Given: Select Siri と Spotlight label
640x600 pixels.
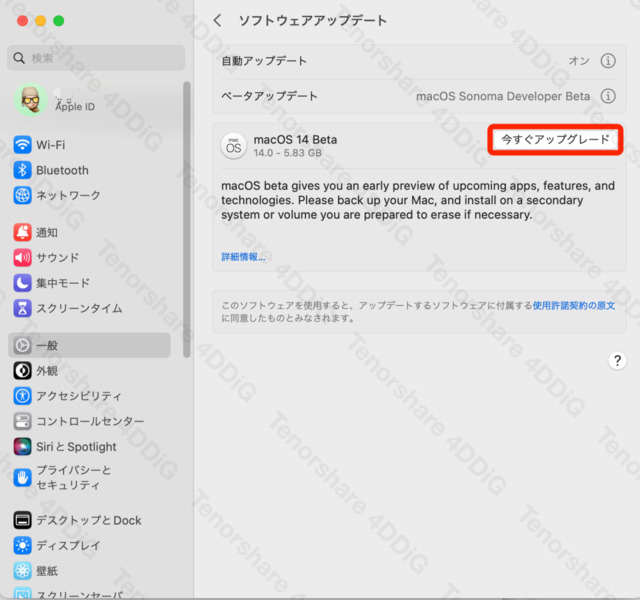Looking at the screenshot, I should click(76, 447).
